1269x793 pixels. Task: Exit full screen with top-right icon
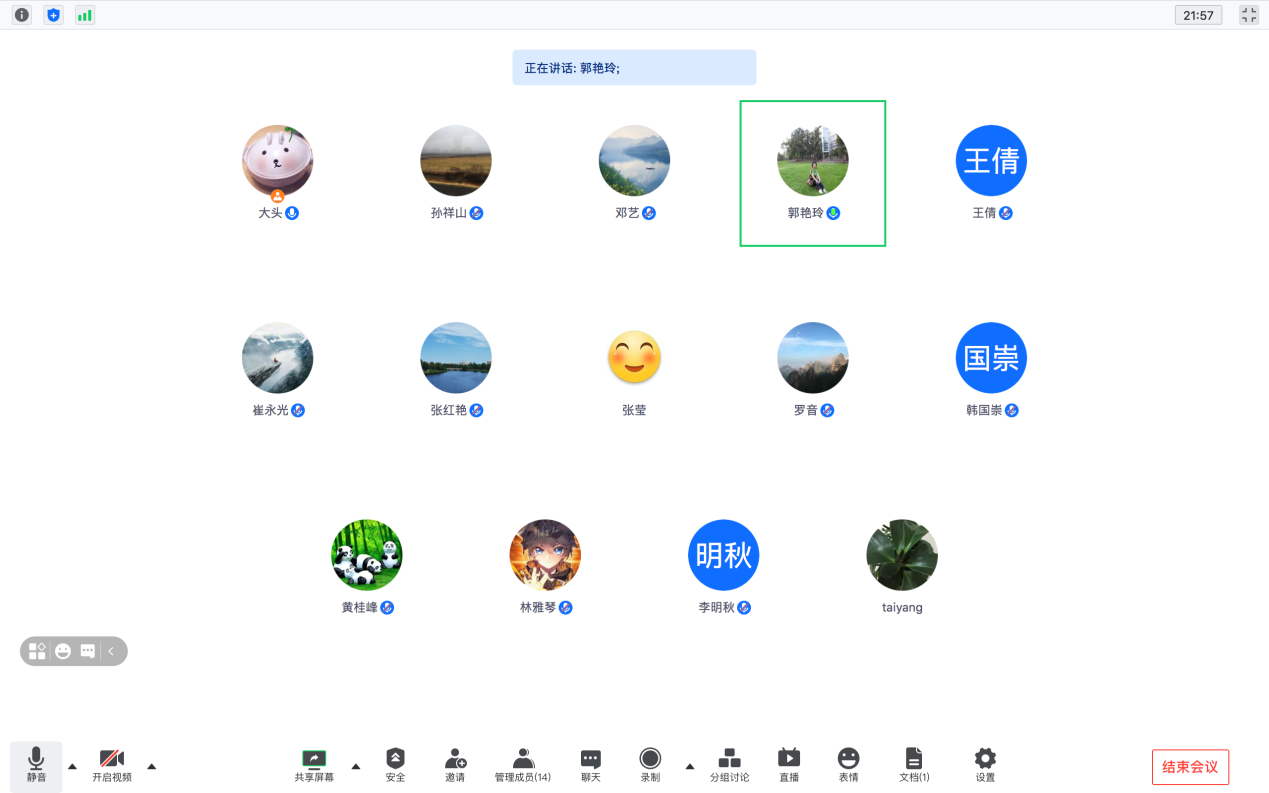point(1248,15)
